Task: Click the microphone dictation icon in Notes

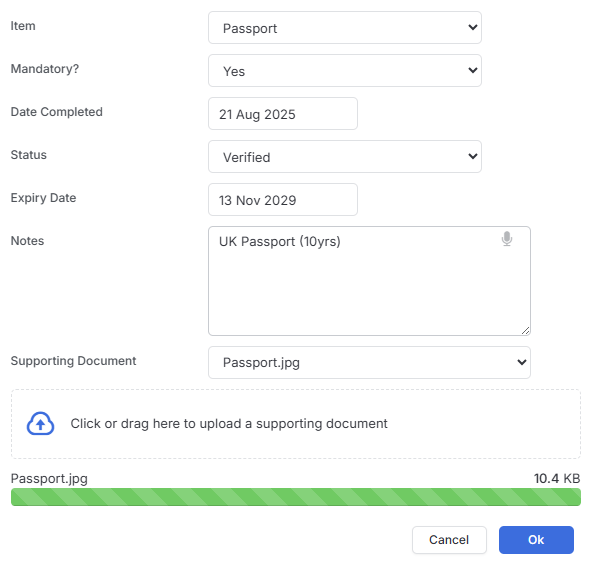Action: pos(507,239)
